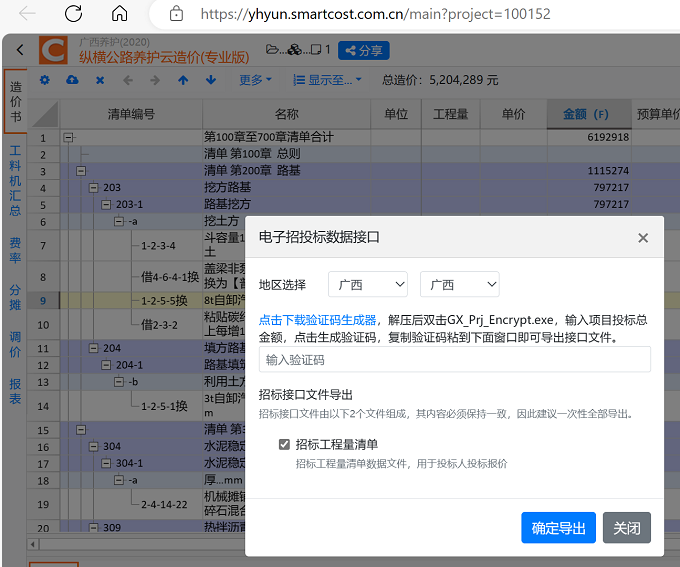Switch to 费率 side tab
The width and height of the screenshot is (680, 567).
pos(15,250)
